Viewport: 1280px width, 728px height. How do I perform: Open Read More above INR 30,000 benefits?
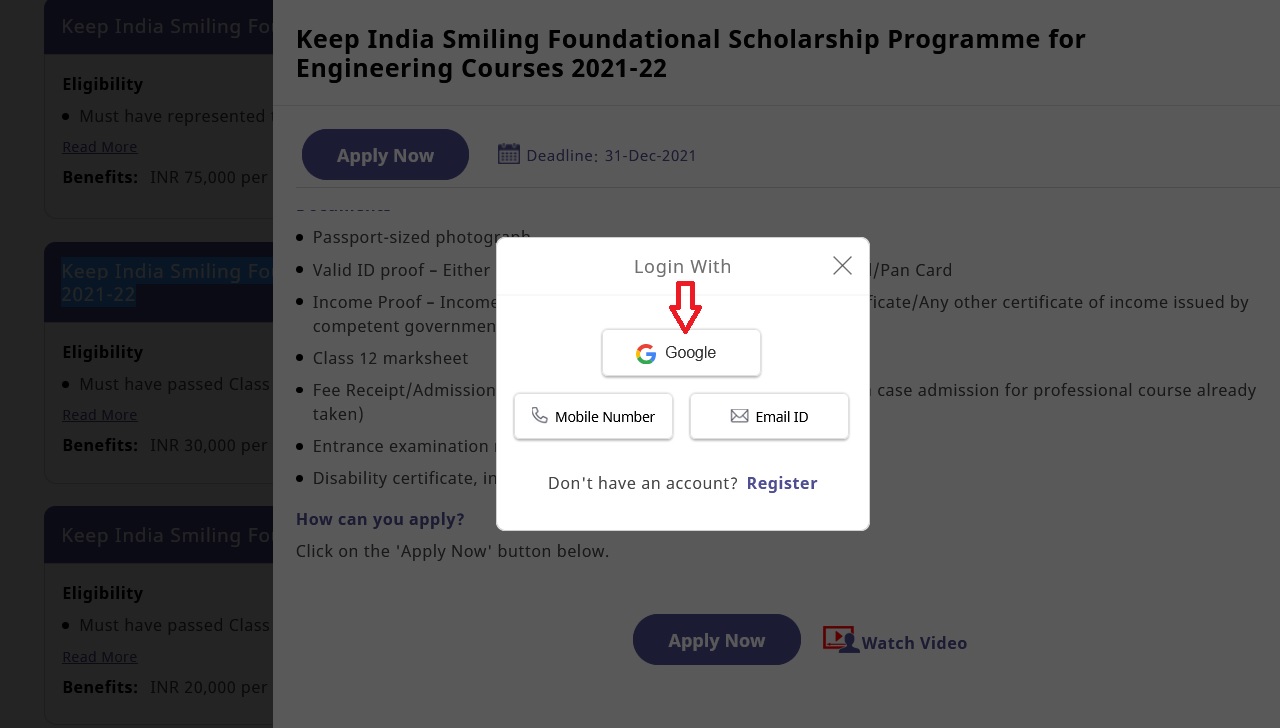point(100,415)
